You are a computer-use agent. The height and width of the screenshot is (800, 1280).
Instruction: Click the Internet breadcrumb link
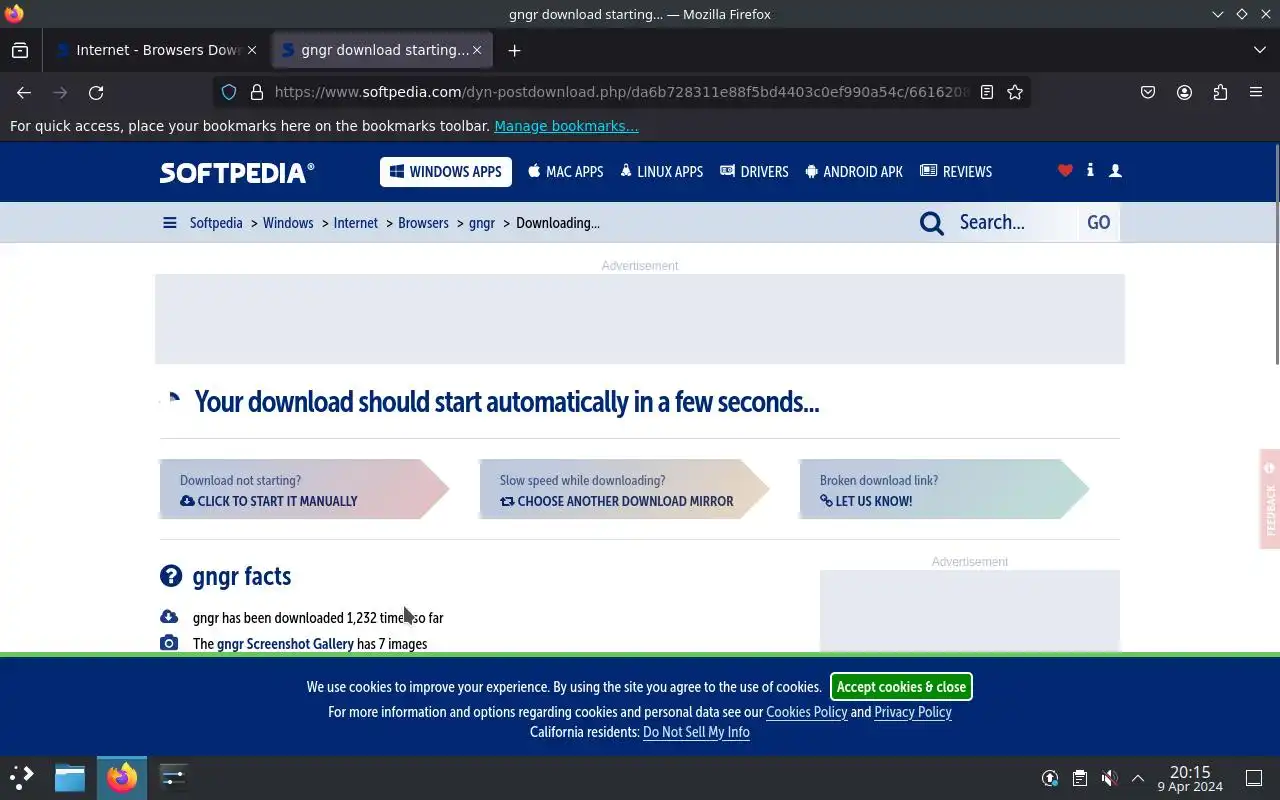[x=356, y=223]
